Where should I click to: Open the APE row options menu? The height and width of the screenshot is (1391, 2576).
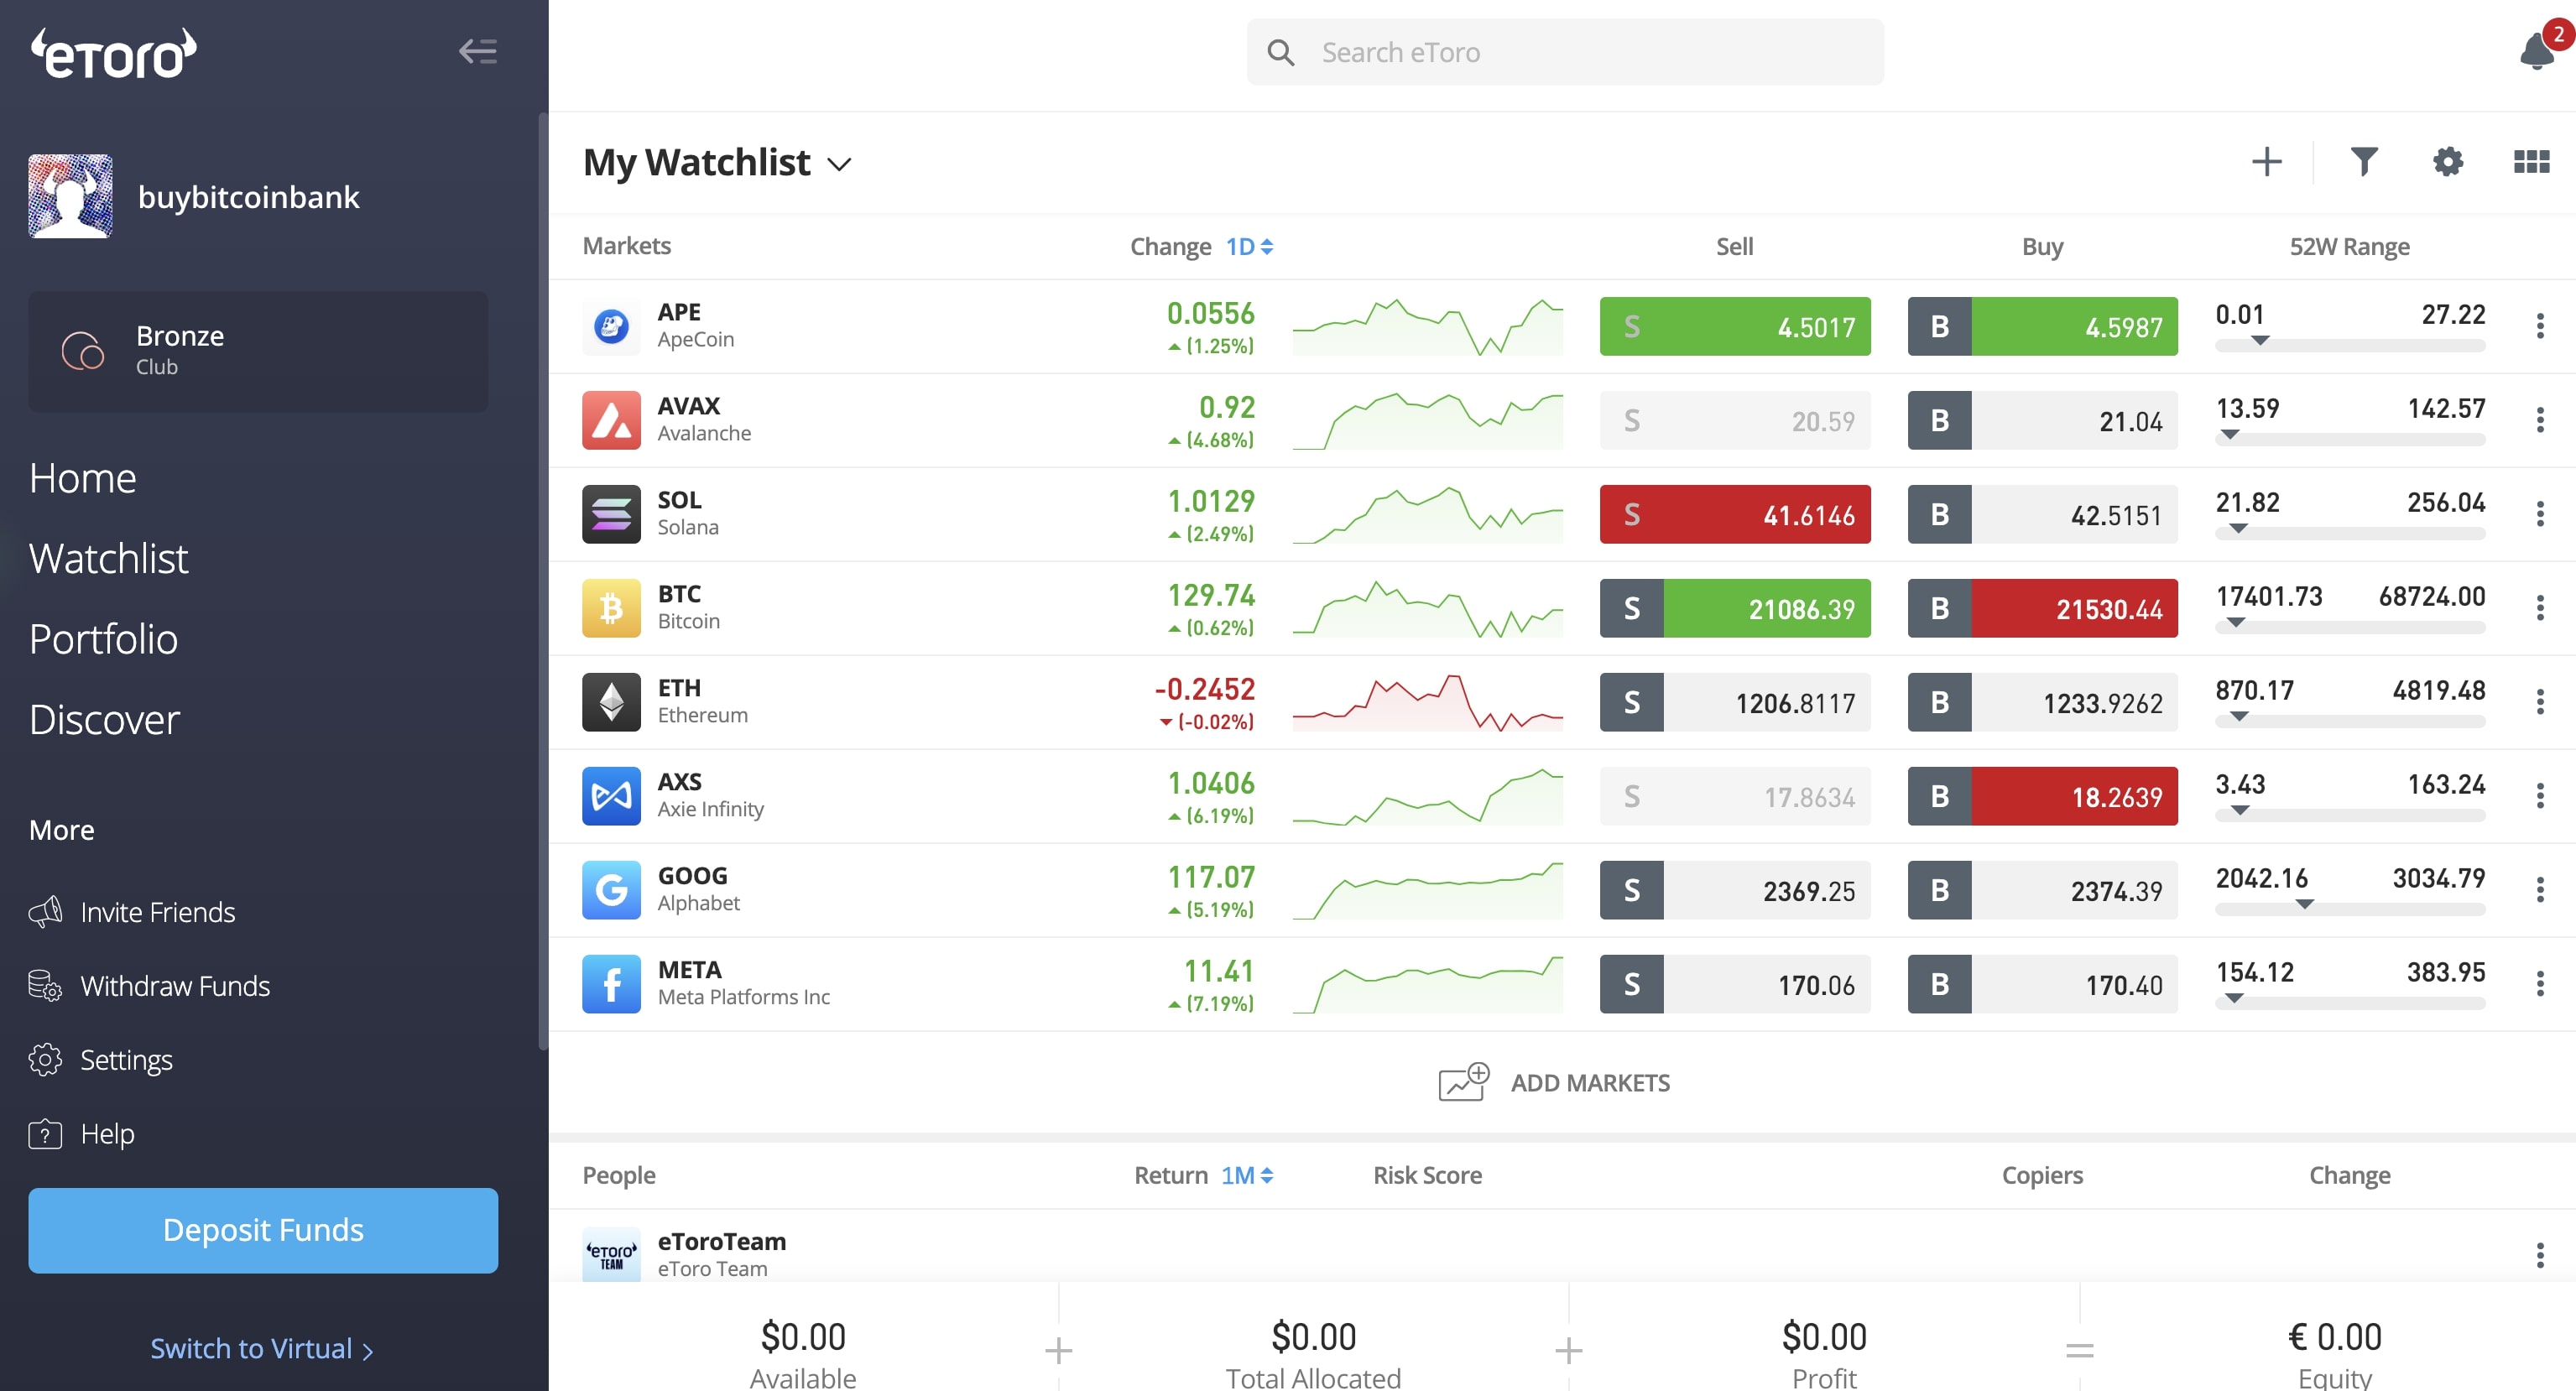[x=2540, y=326]
